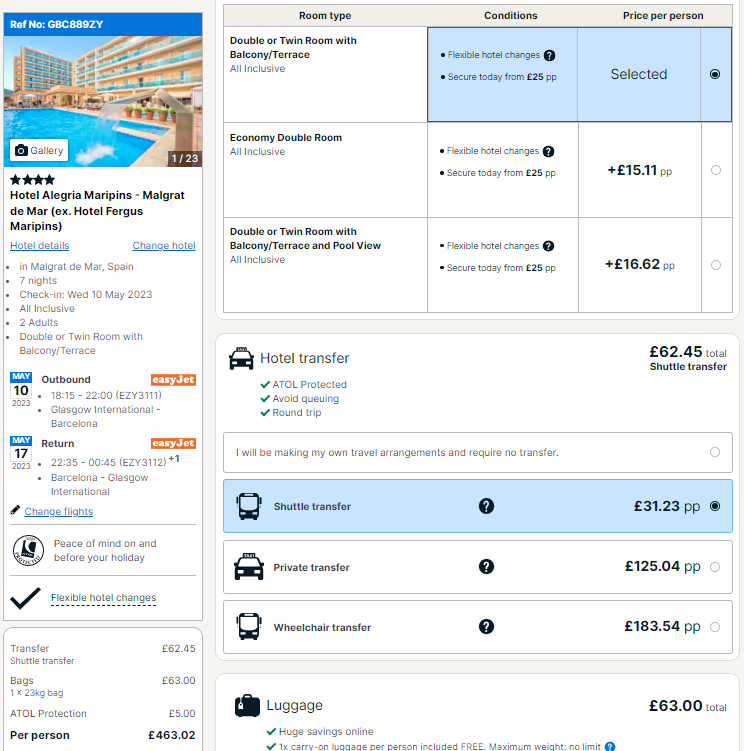Open the Hotel details link
The height and width of the screenshot is (751, 744).
tap(40, 245)
